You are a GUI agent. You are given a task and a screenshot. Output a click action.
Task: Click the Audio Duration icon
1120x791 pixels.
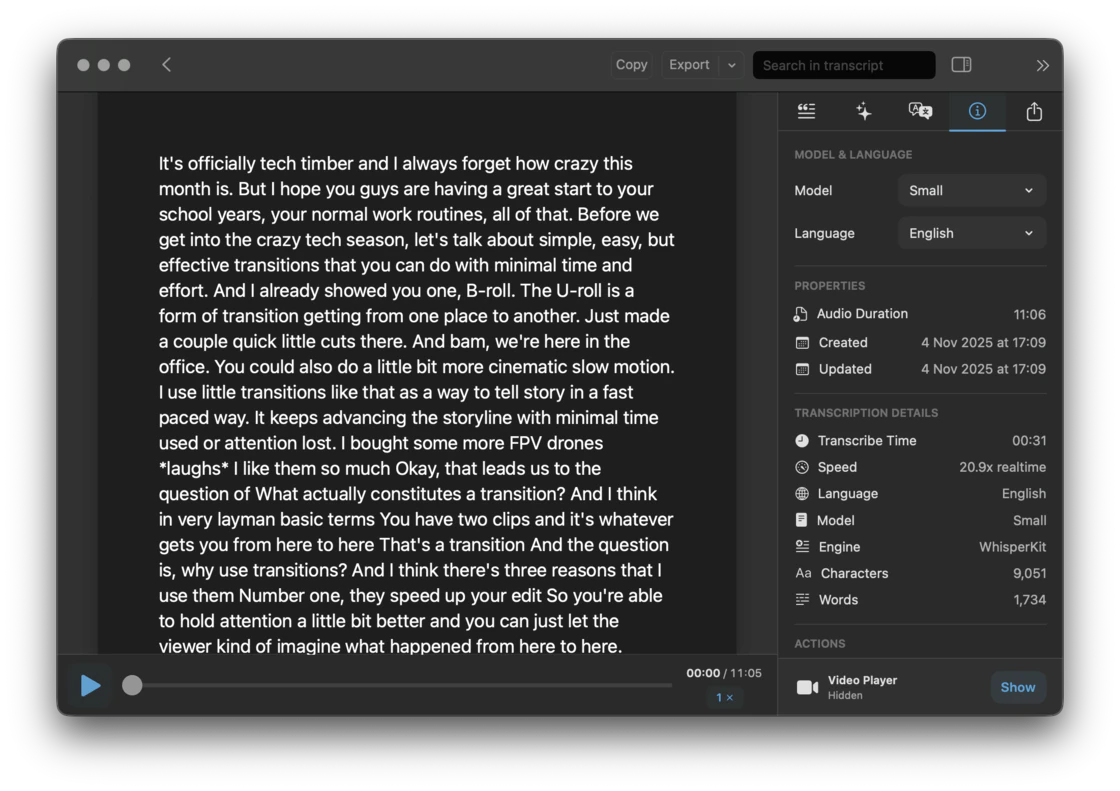coord(801,314)
